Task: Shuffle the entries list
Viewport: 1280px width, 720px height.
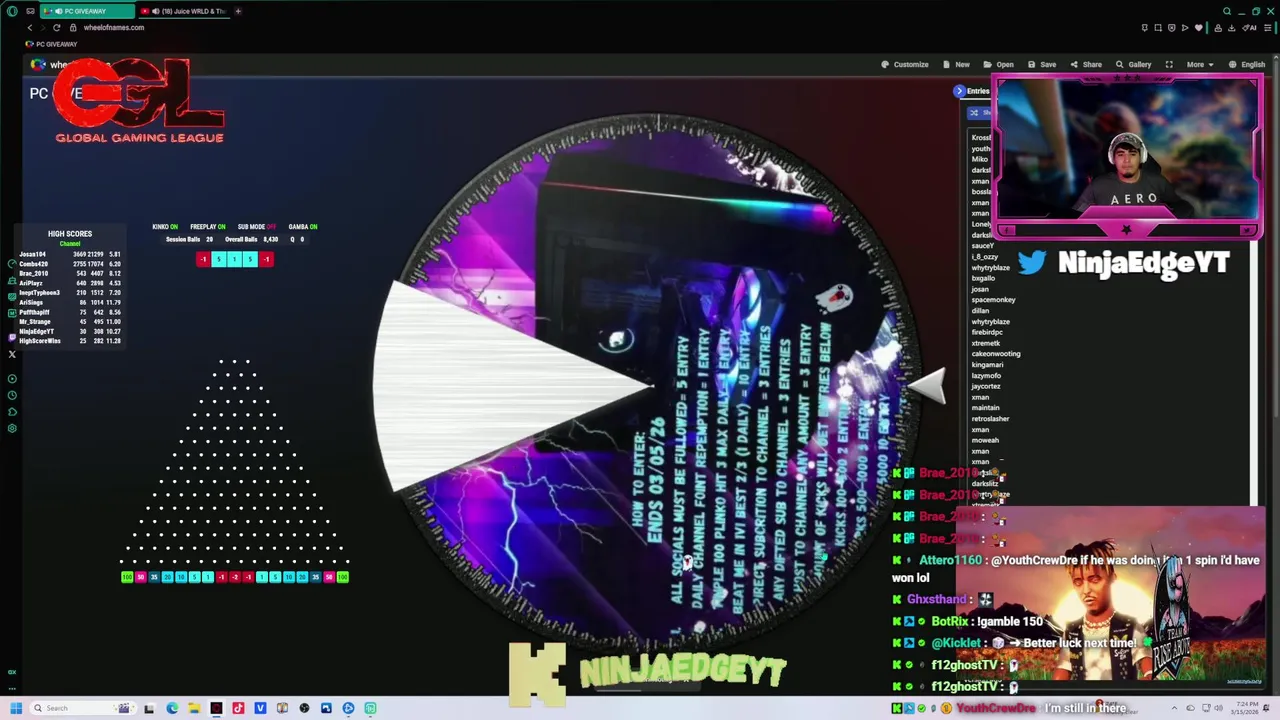Action: pyautogui.click(x=978, y=112)
